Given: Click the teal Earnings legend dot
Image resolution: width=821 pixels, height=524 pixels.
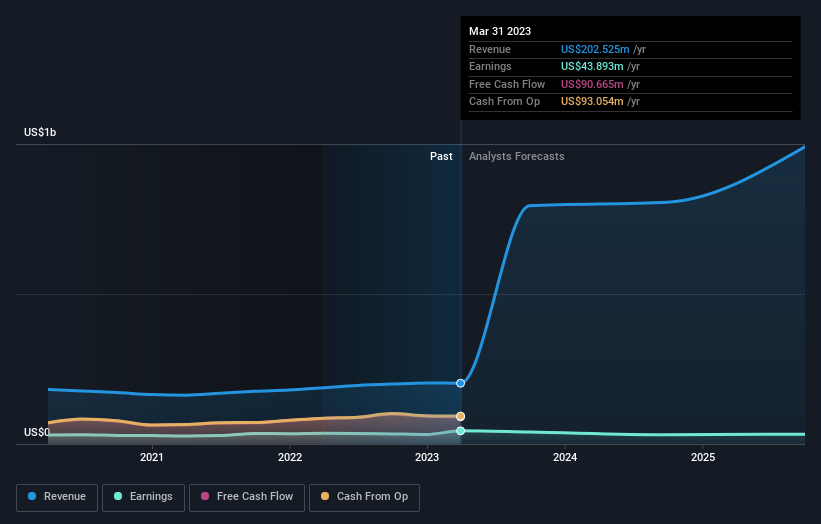Looking at the screenshot, I should (x=118, y=496).
